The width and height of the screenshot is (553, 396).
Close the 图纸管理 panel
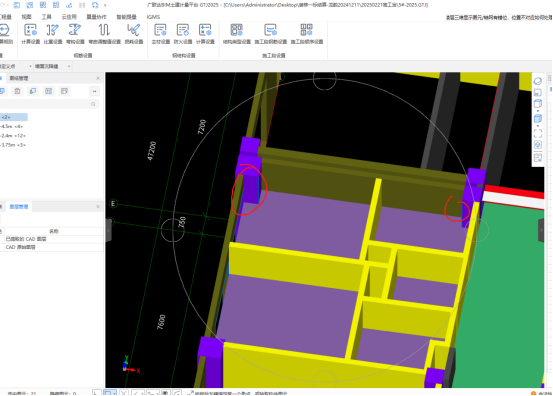(x=98, y=78)
